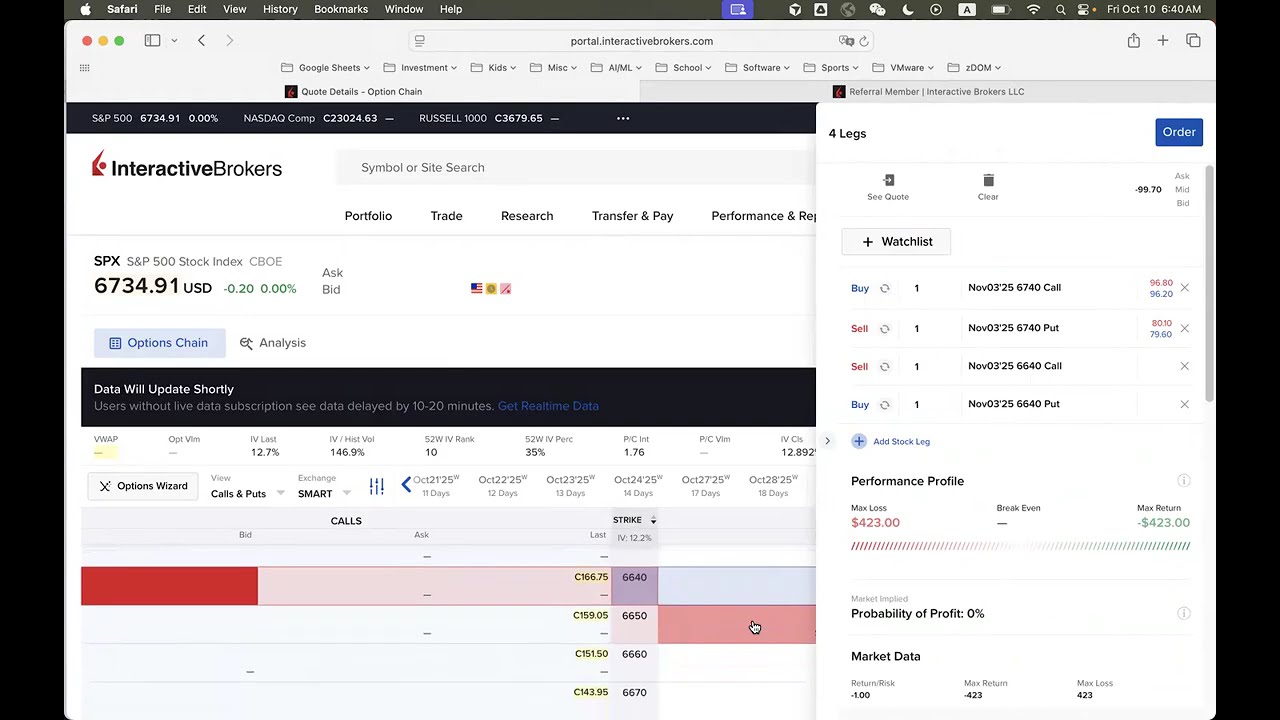Open the Referral Member browser tab
The width and height of the screenshot is (1280, 720).
pyautogui.click(x=928, y=92)
